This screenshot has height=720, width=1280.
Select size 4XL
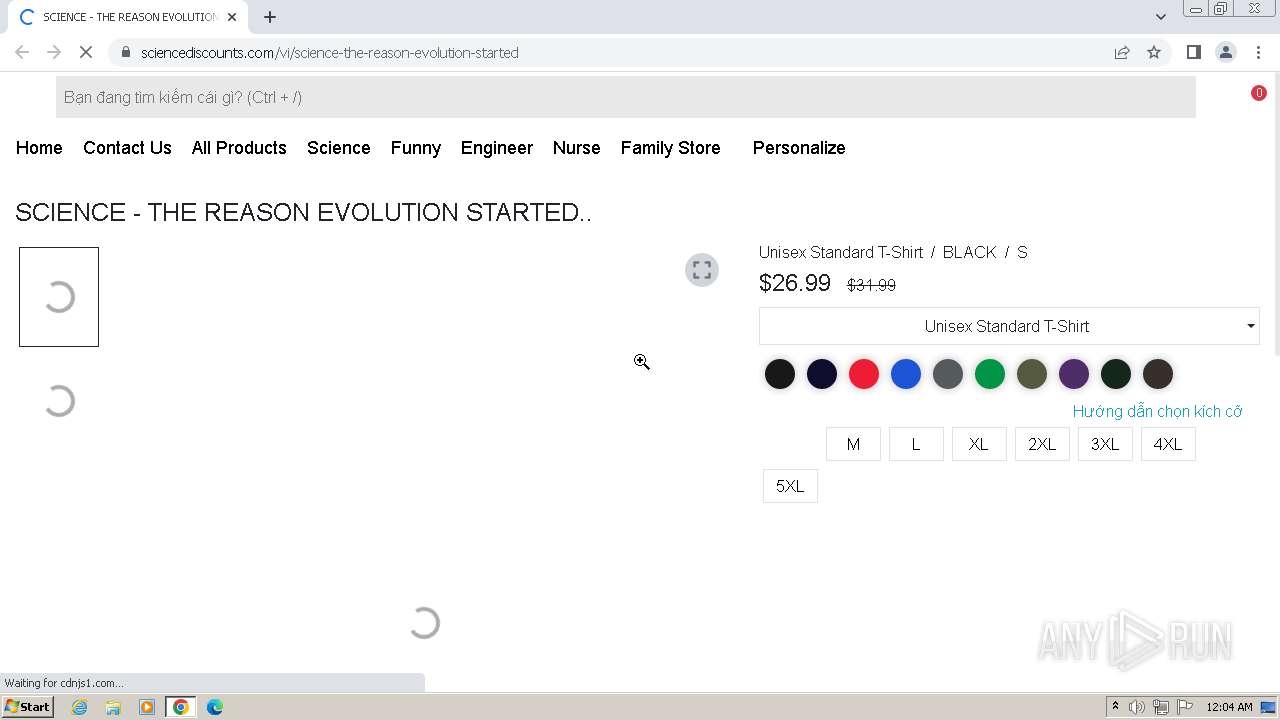(1168, 444)
